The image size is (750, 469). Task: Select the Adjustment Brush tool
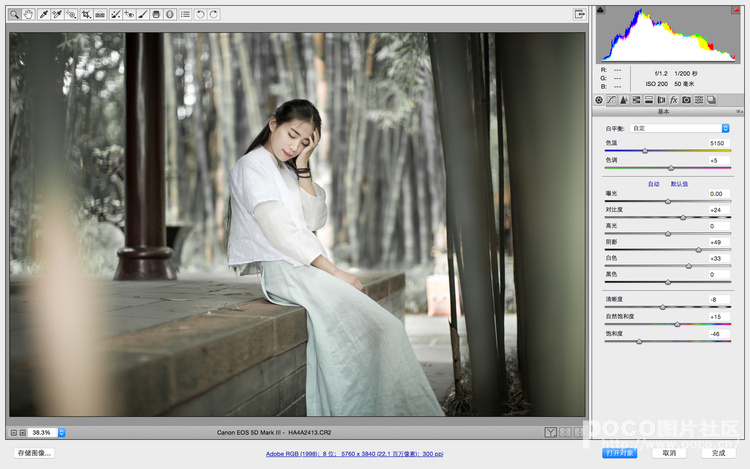pos(143,14)
